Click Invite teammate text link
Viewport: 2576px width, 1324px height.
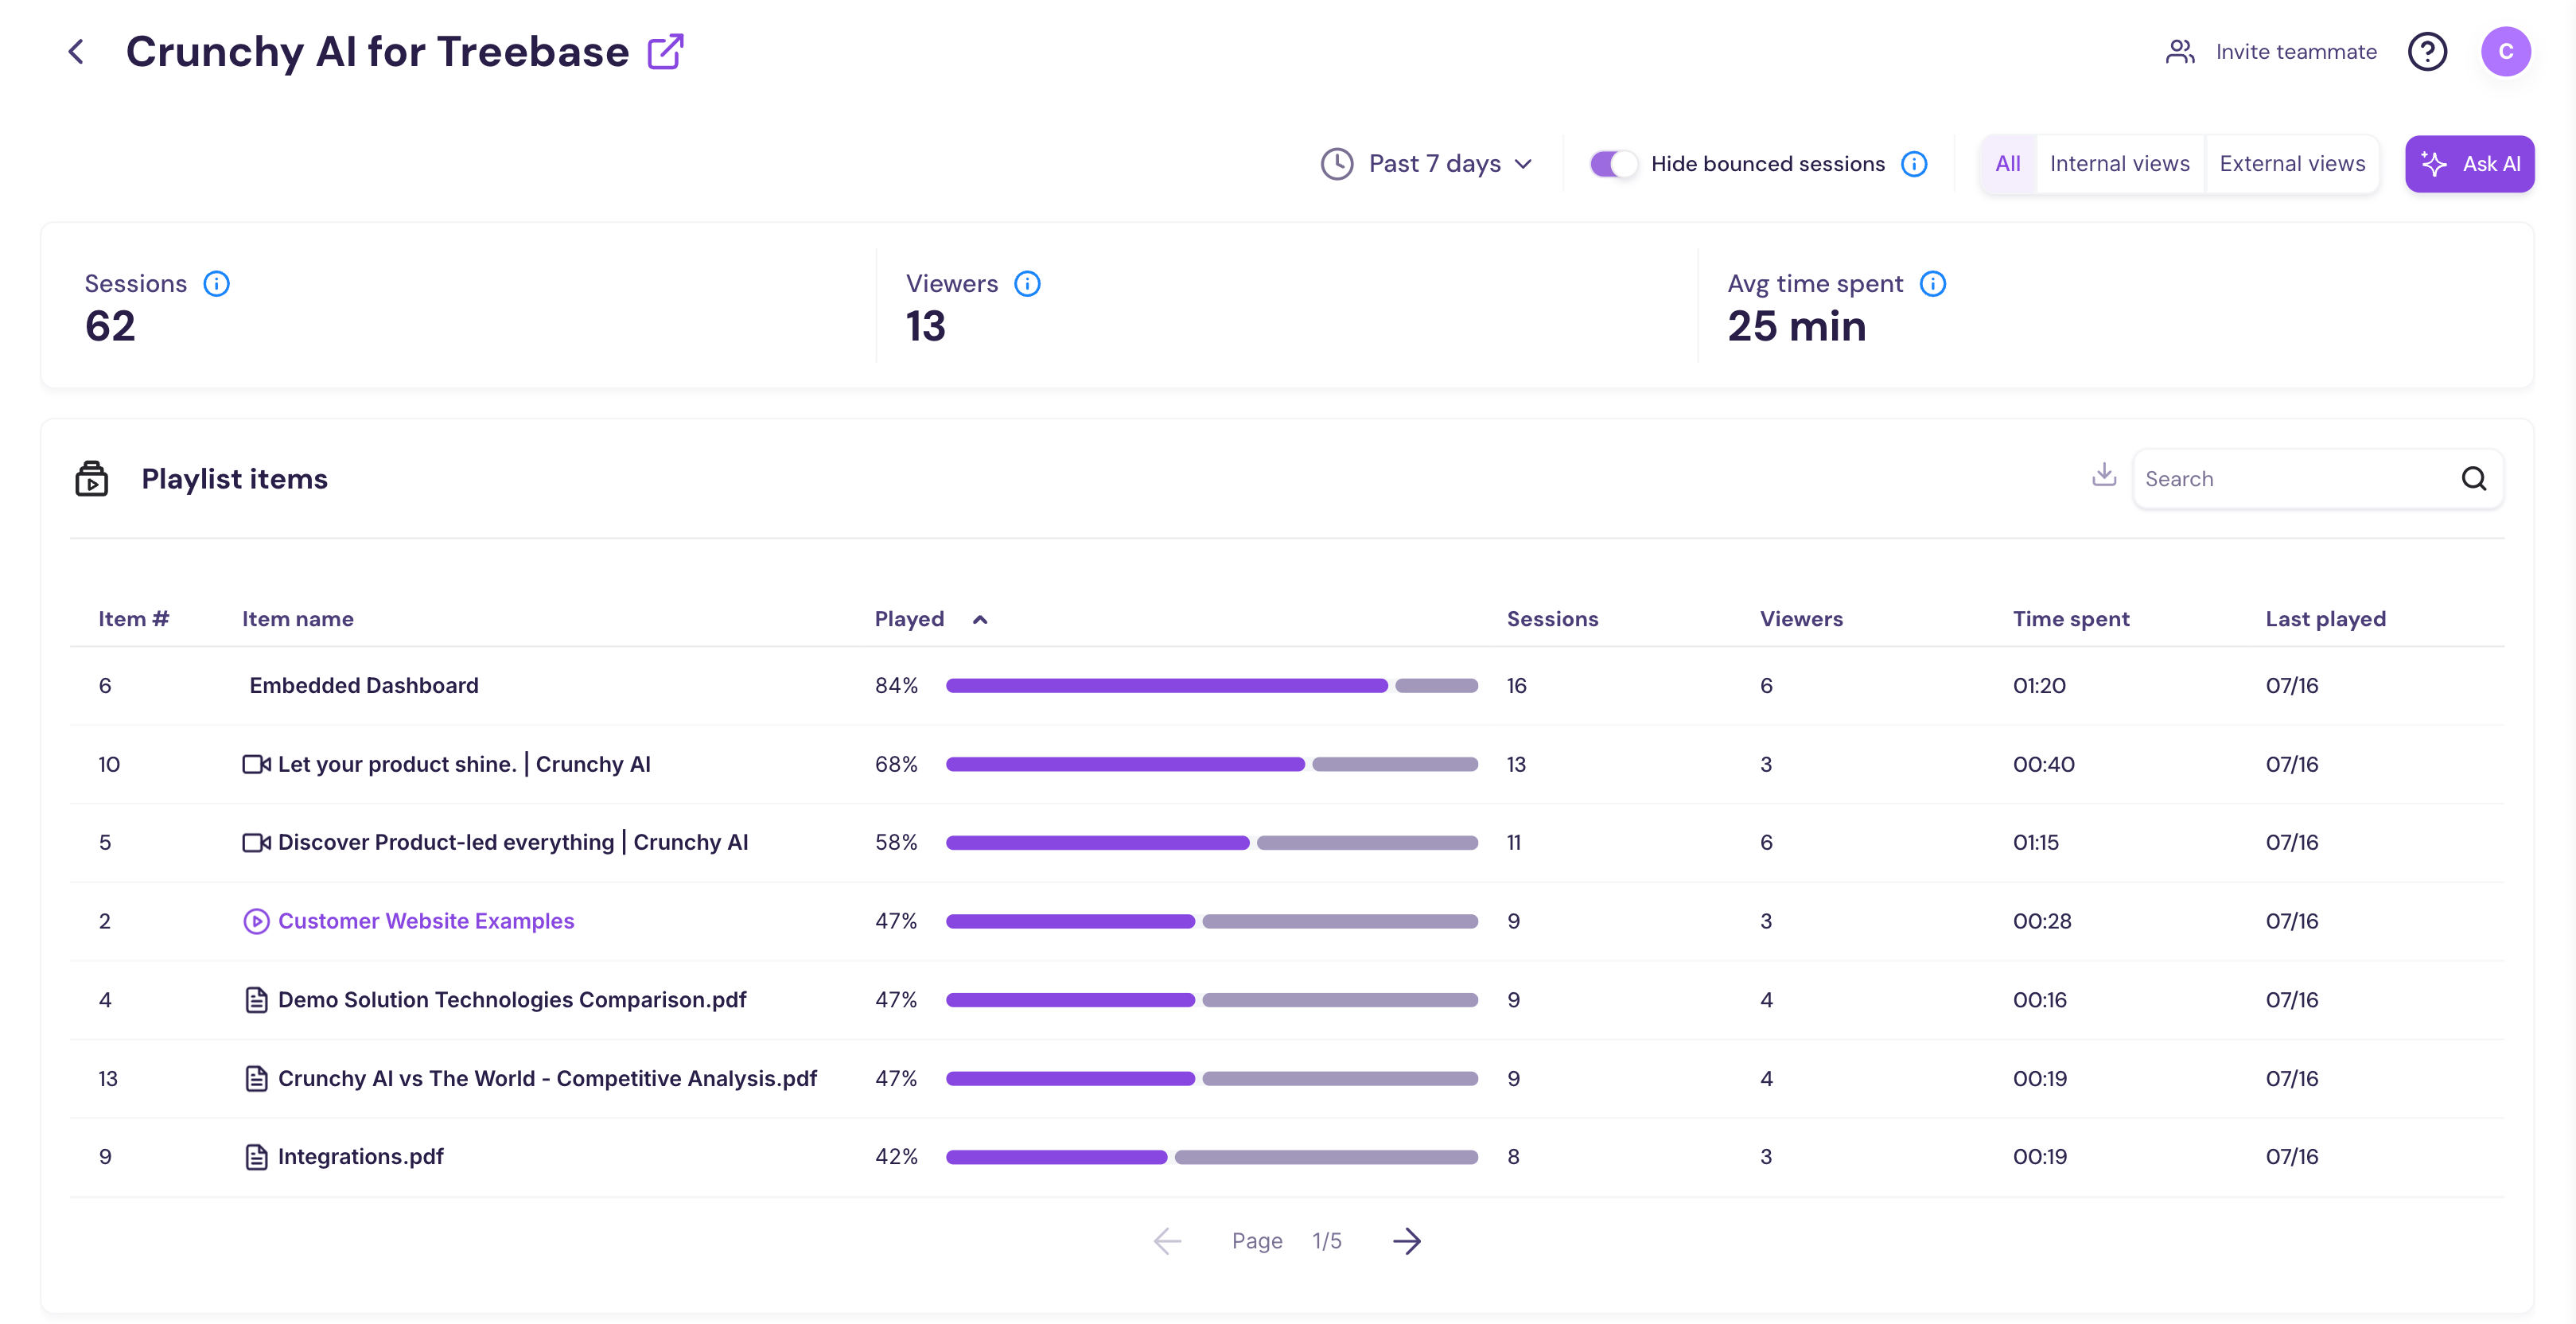[2296, 52]
